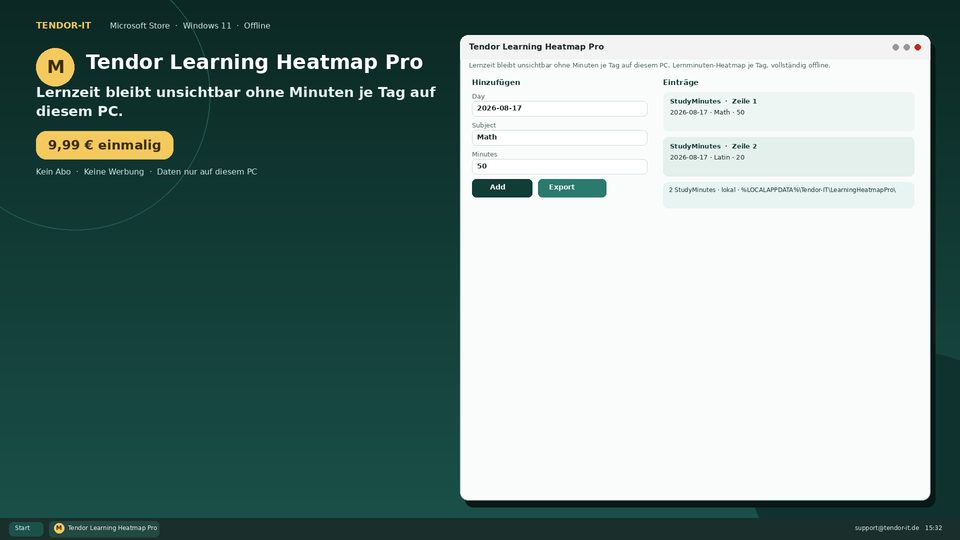Click the yellow M app logo
The height and width of the screenshot is (540, 960).
[55, 67]
